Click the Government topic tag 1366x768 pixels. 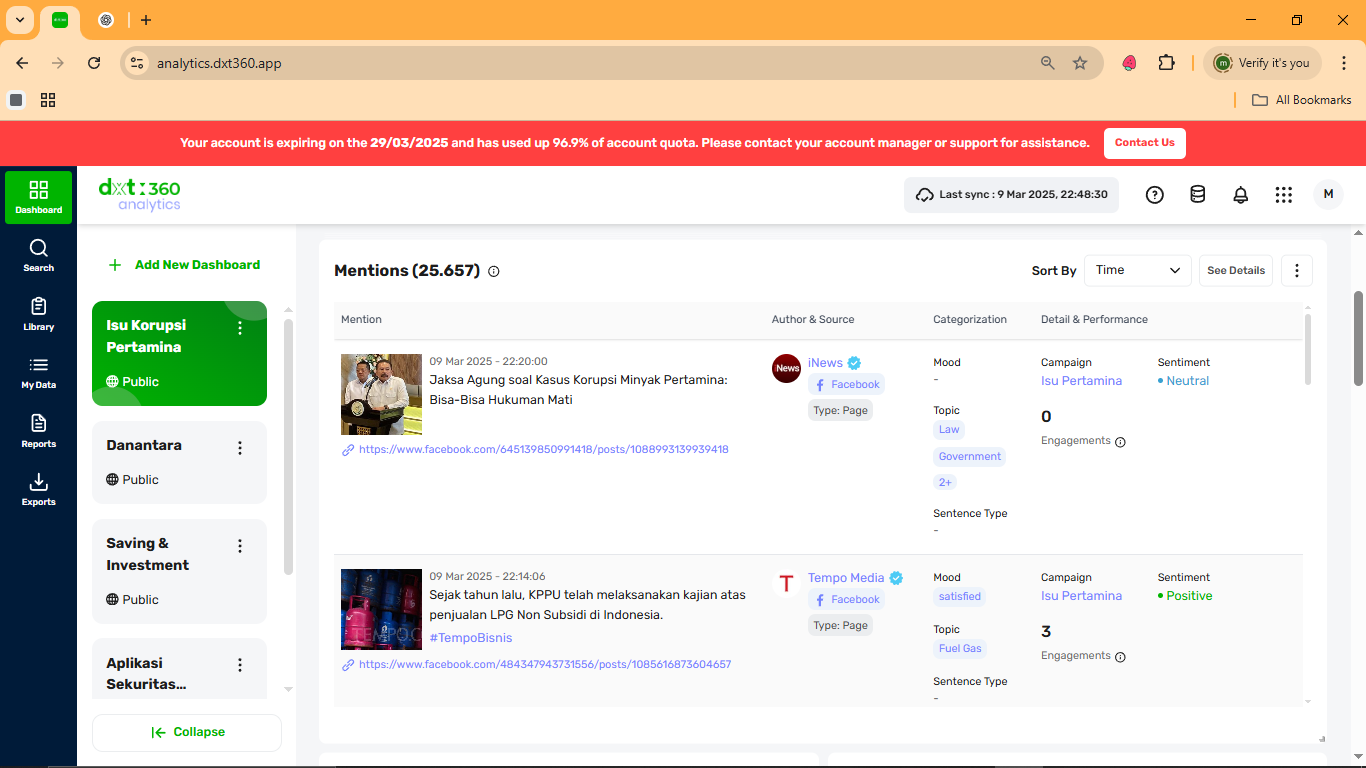point(969,457)
